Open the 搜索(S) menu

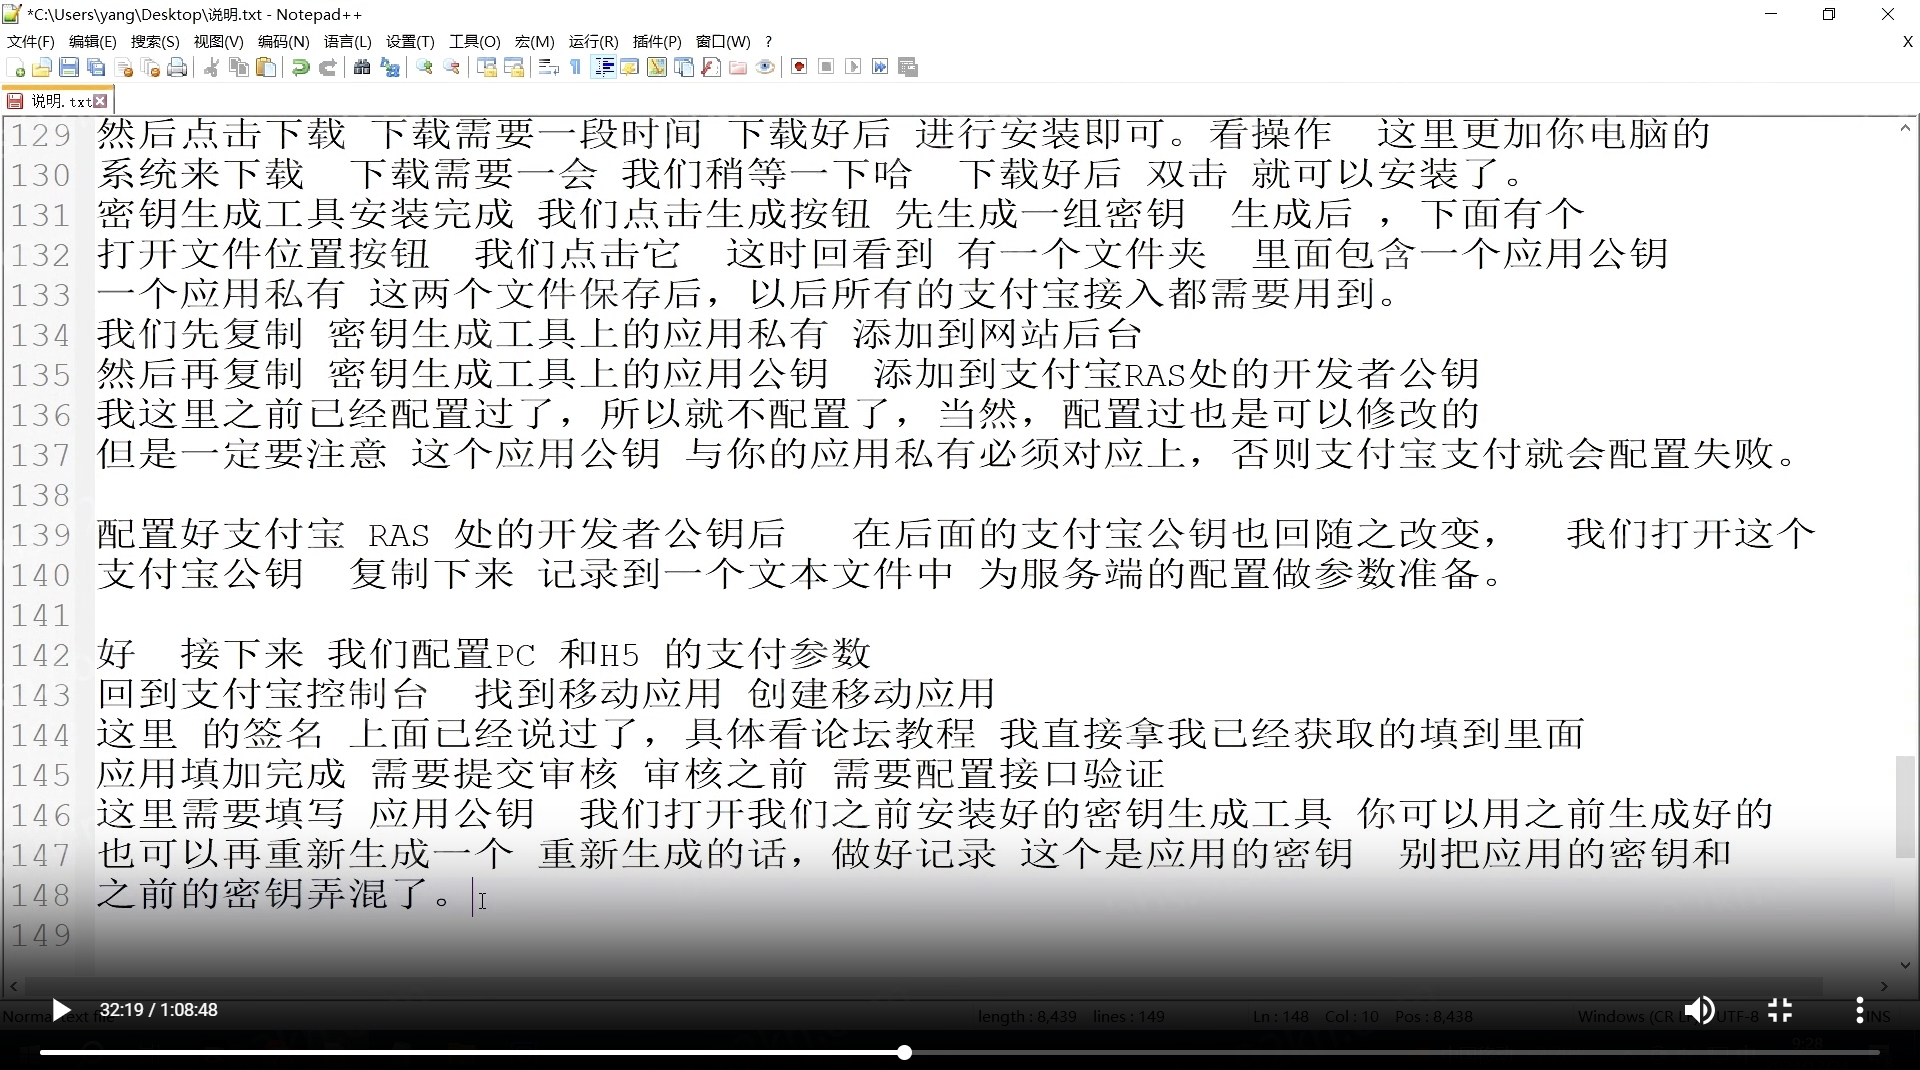[155, 41]
